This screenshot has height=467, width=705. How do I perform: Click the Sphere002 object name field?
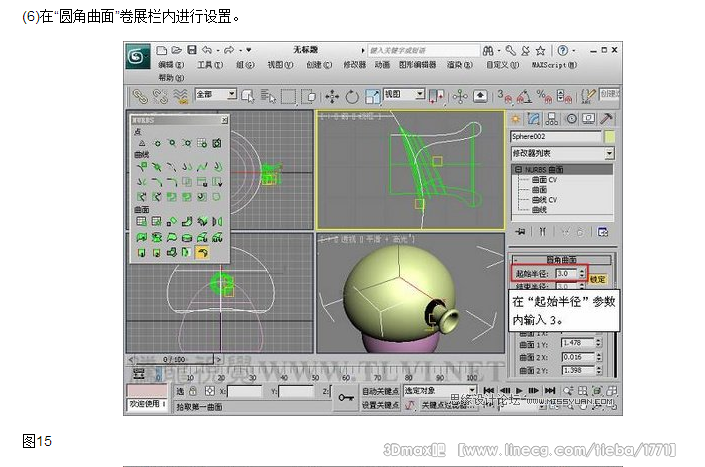pos(556,136)
